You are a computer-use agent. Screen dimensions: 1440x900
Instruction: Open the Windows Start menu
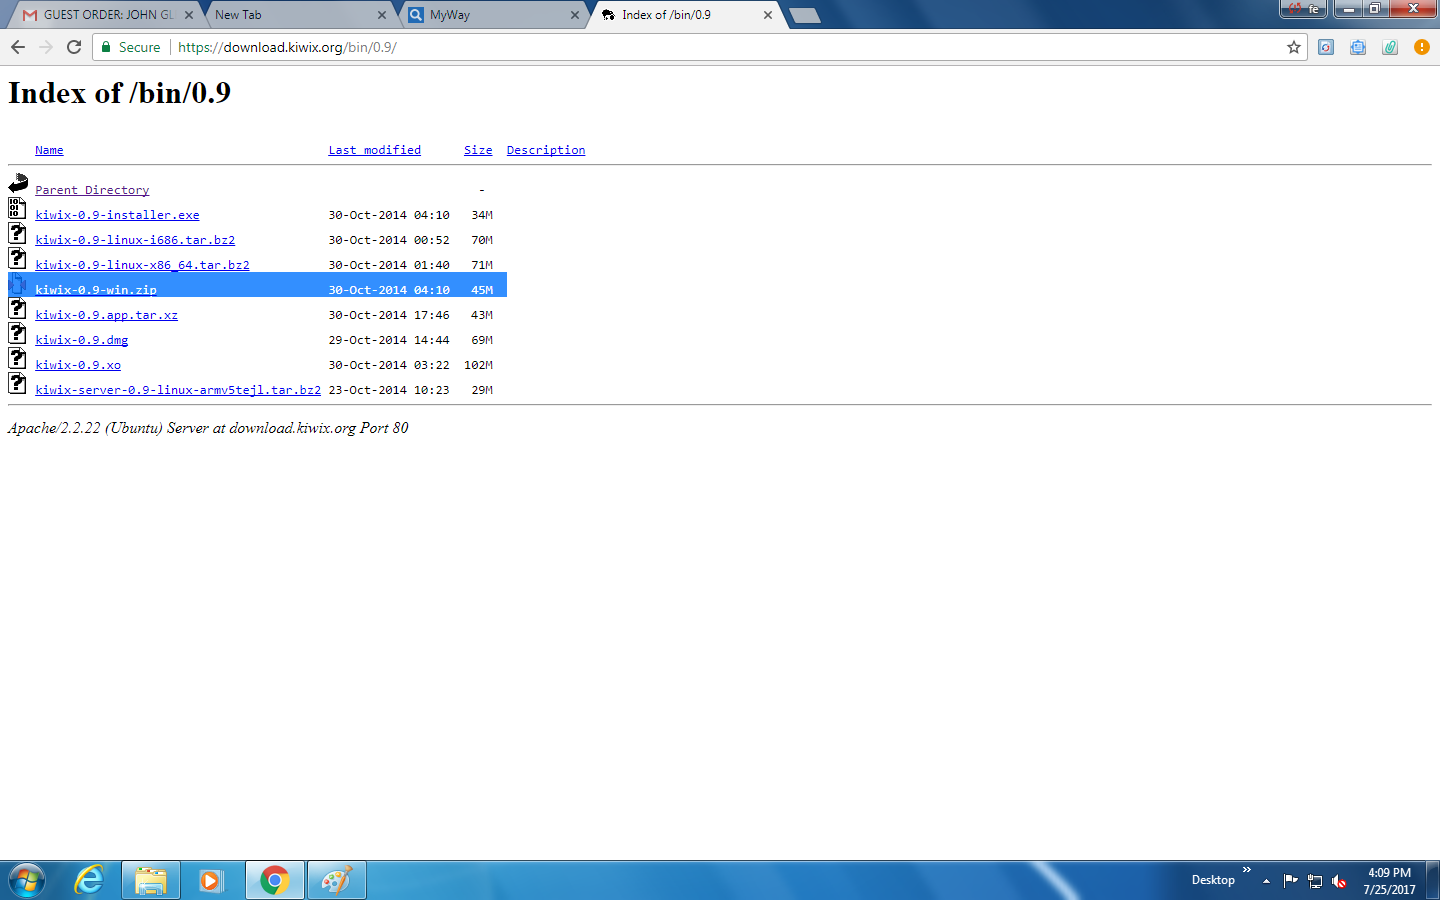point(27,880)
